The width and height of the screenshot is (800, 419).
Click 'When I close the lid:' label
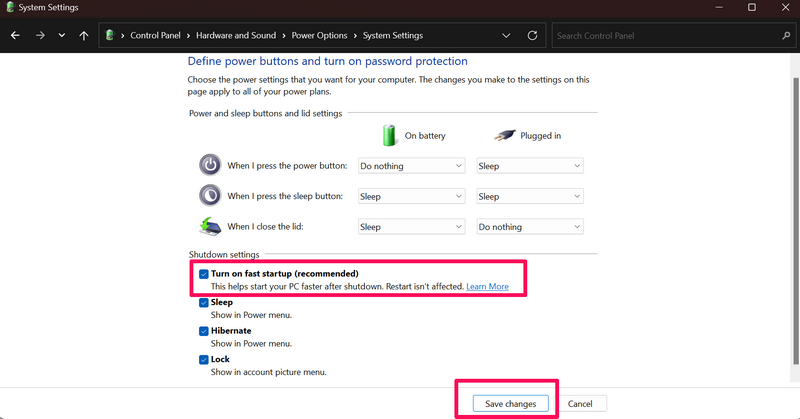[x=265, y=227]
